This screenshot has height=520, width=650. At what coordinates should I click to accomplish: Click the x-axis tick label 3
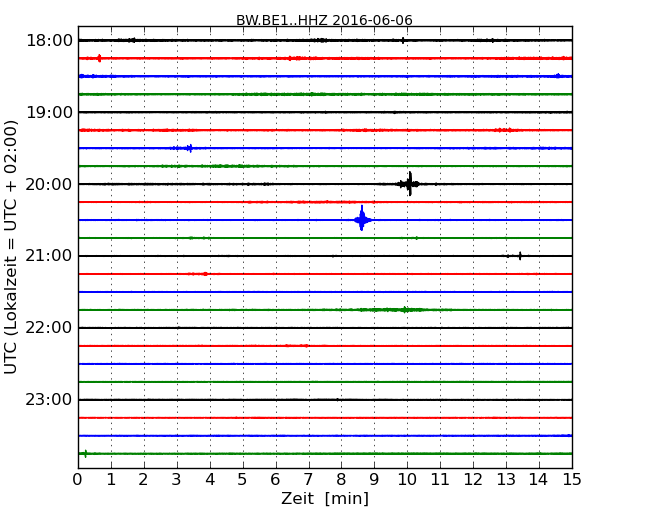click(177, 480)
